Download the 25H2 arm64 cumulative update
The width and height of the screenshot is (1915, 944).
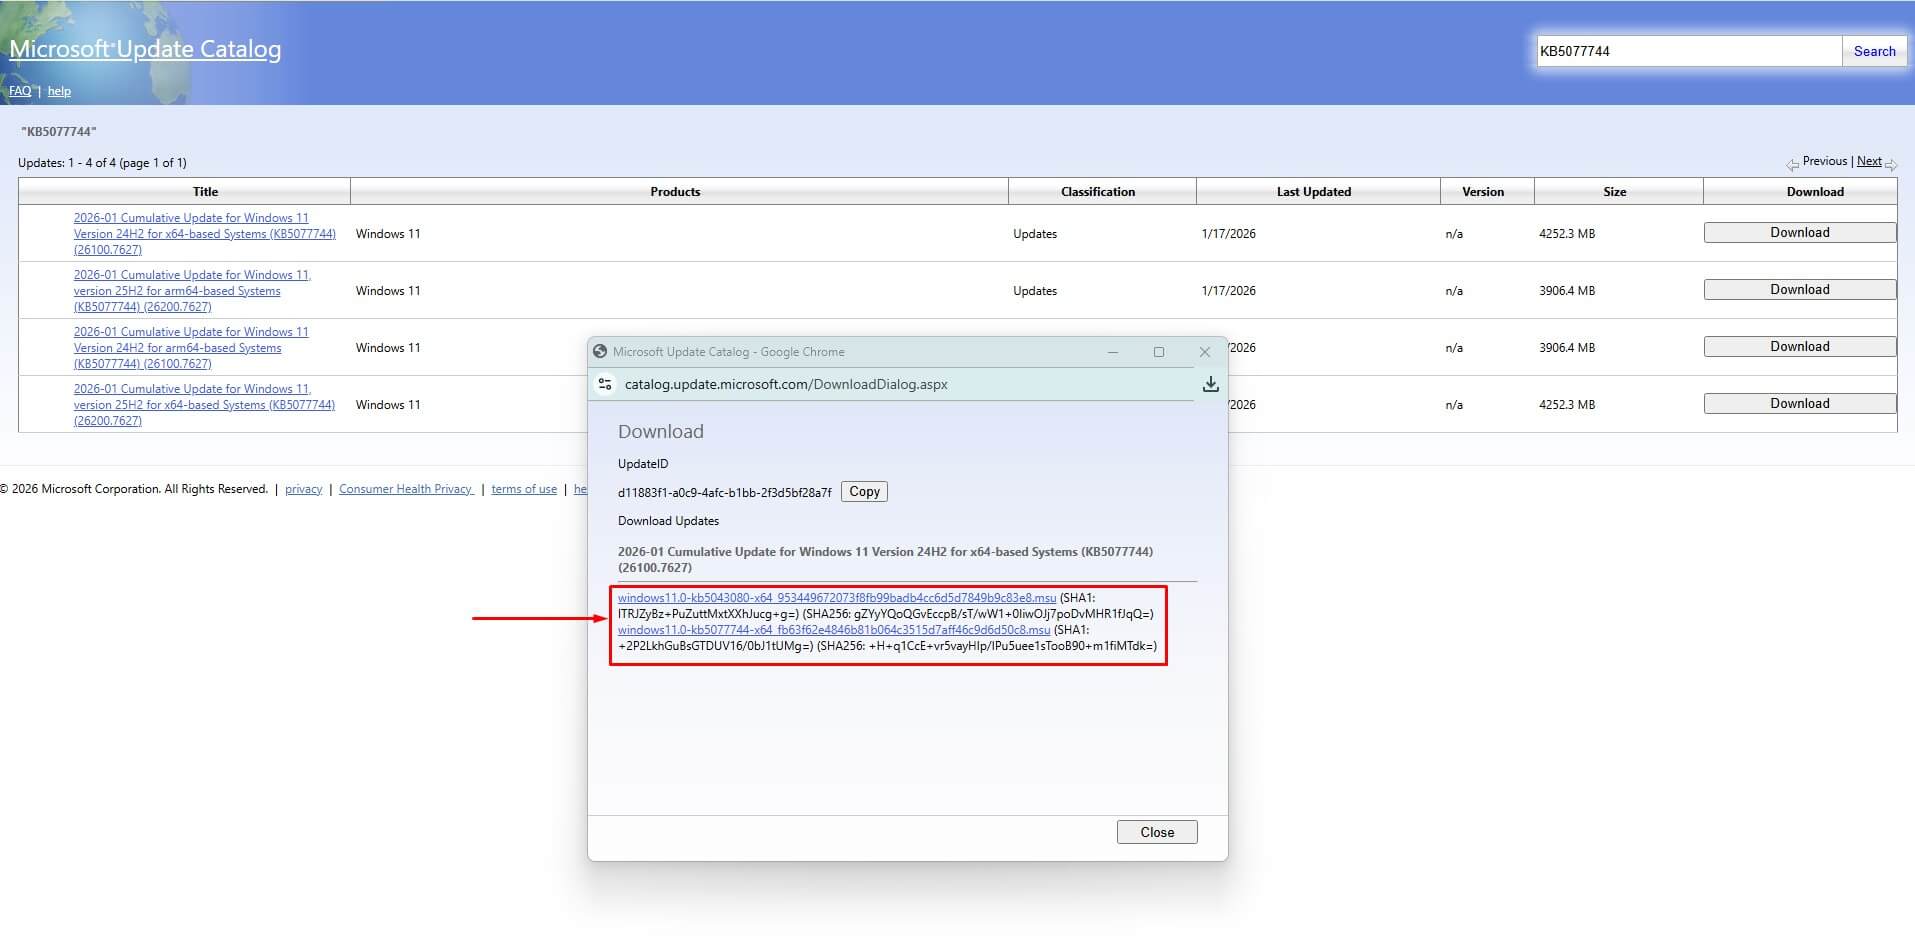tap(1800, 289)
